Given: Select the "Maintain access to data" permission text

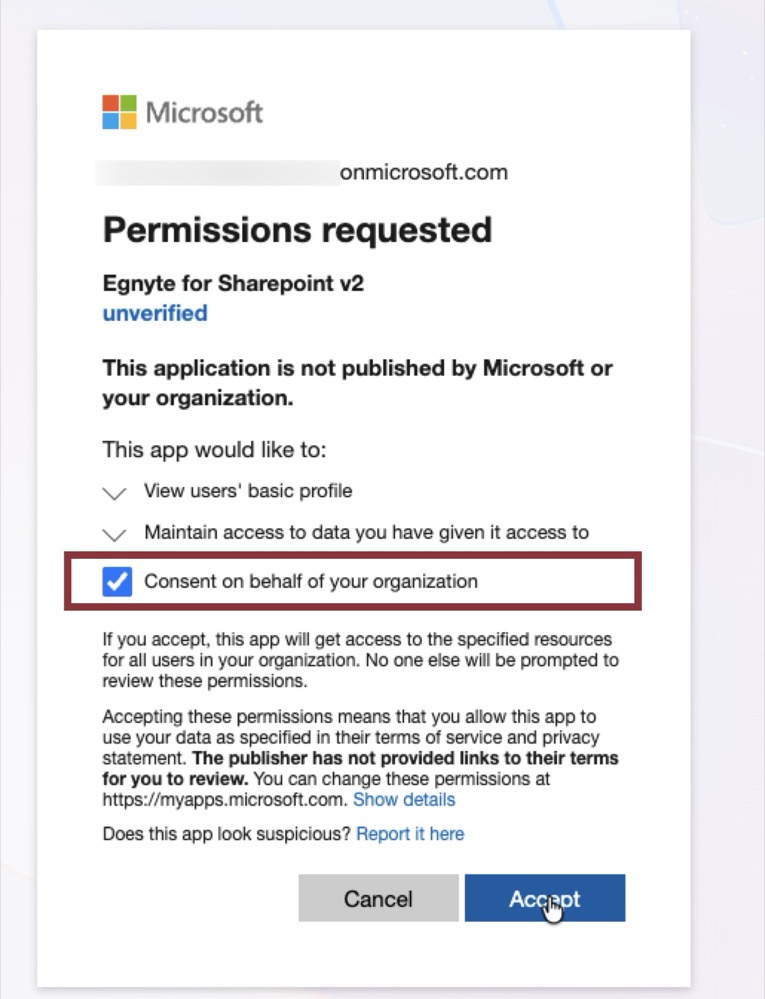Looking at the screenshot, I should (366, 532).
